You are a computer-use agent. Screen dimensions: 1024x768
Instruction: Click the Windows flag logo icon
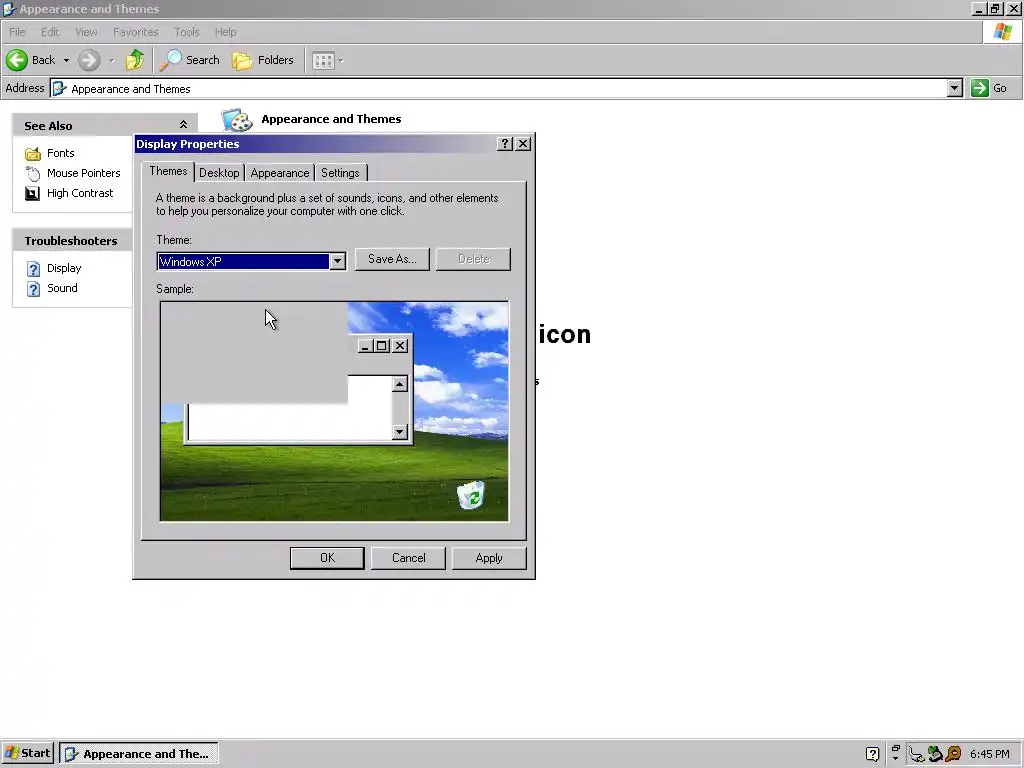pyautogui.click(x=1002, y=32)
